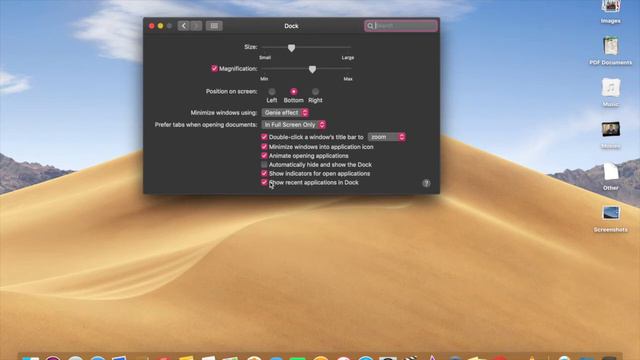Click the Dock Size slider thumb
The image size is (640, 360).
pos(291,48)
